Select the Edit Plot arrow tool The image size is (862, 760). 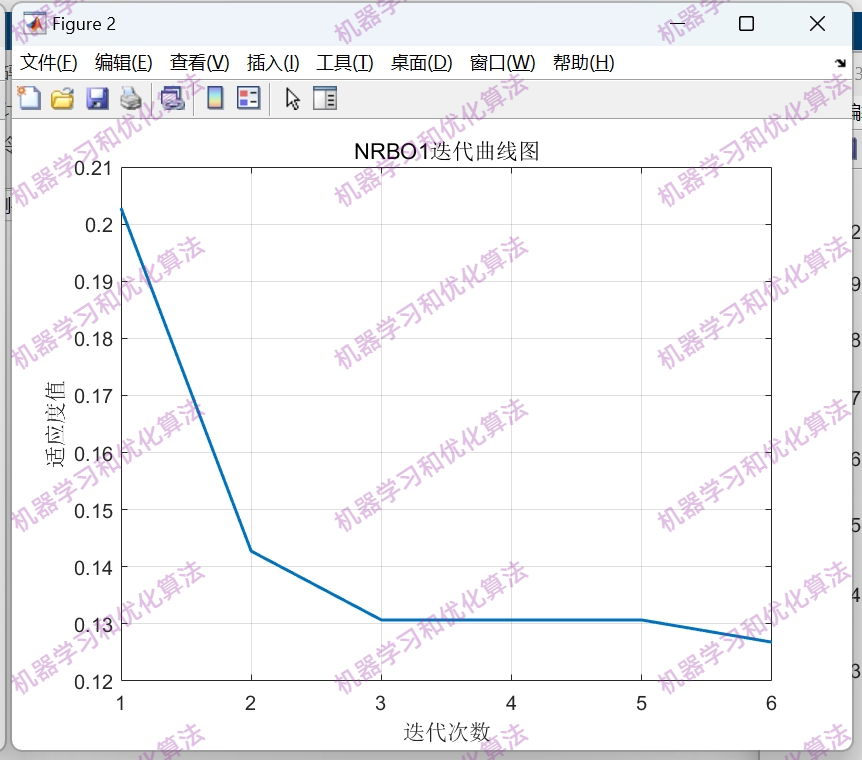click(x=292, y=99)
